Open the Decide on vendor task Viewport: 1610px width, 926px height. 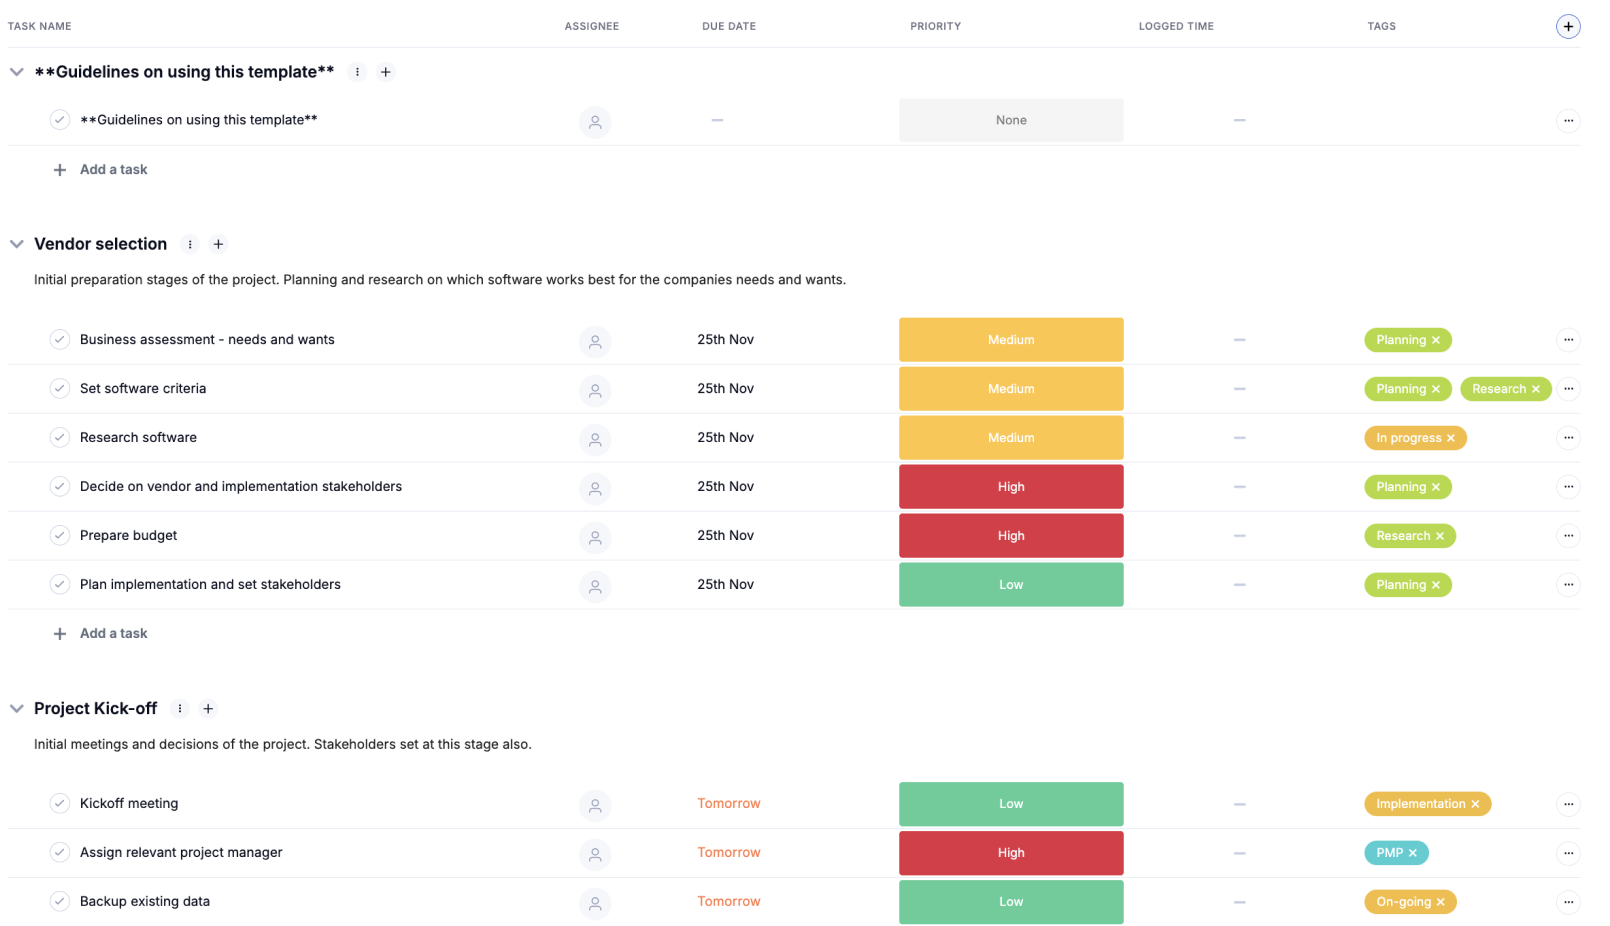(240, 487)
